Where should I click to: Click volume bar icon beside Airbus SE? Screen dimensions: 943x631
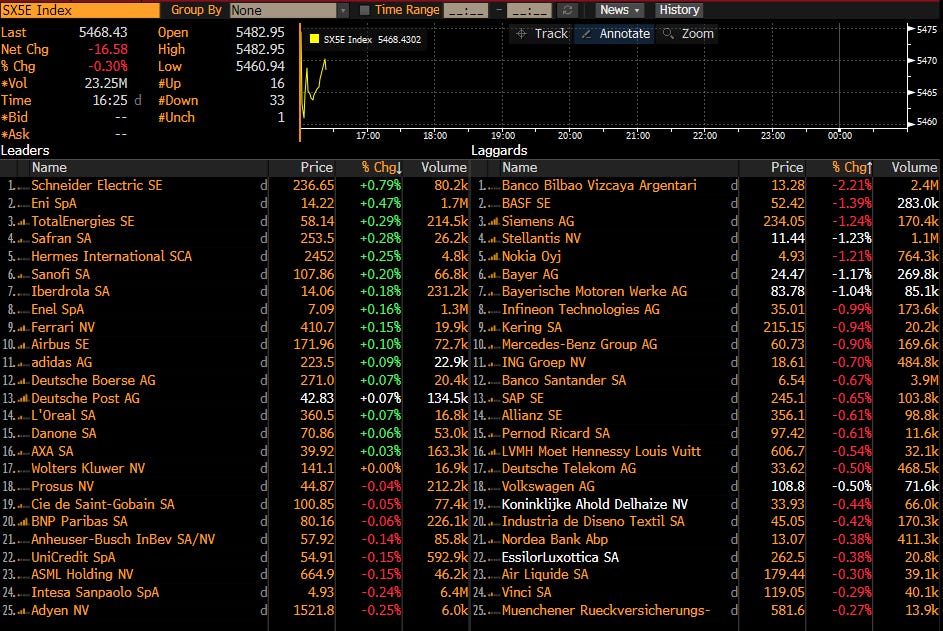23,345
